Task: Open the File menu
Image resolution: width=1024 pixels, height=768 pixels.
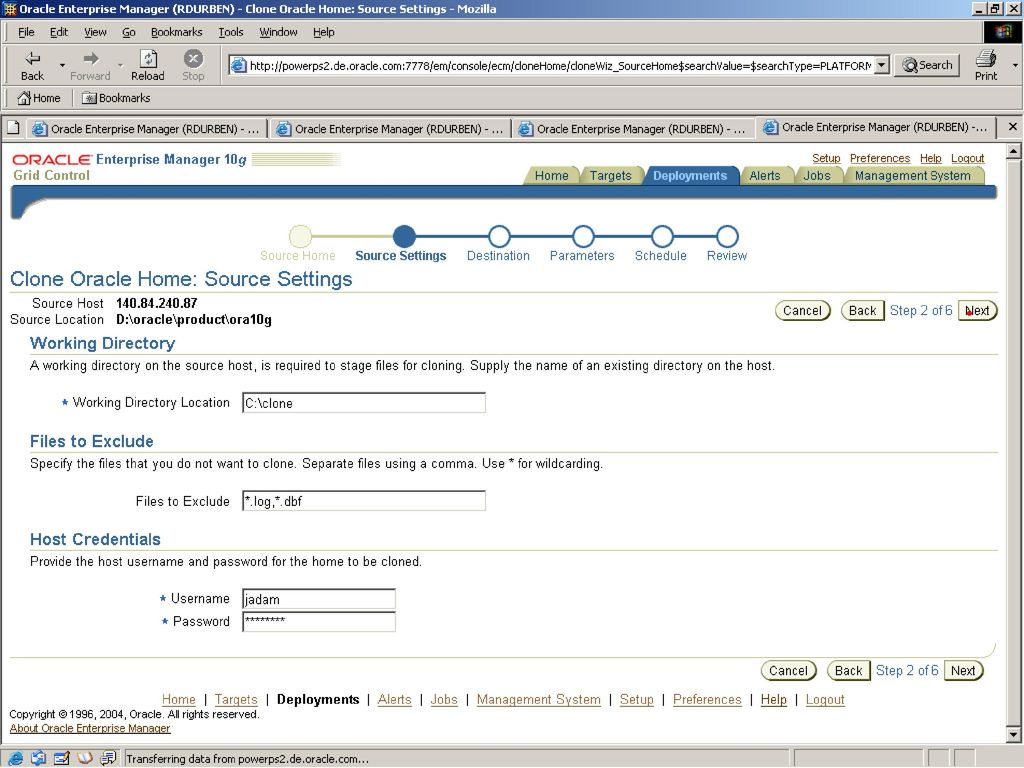Action: click(26, 32)
